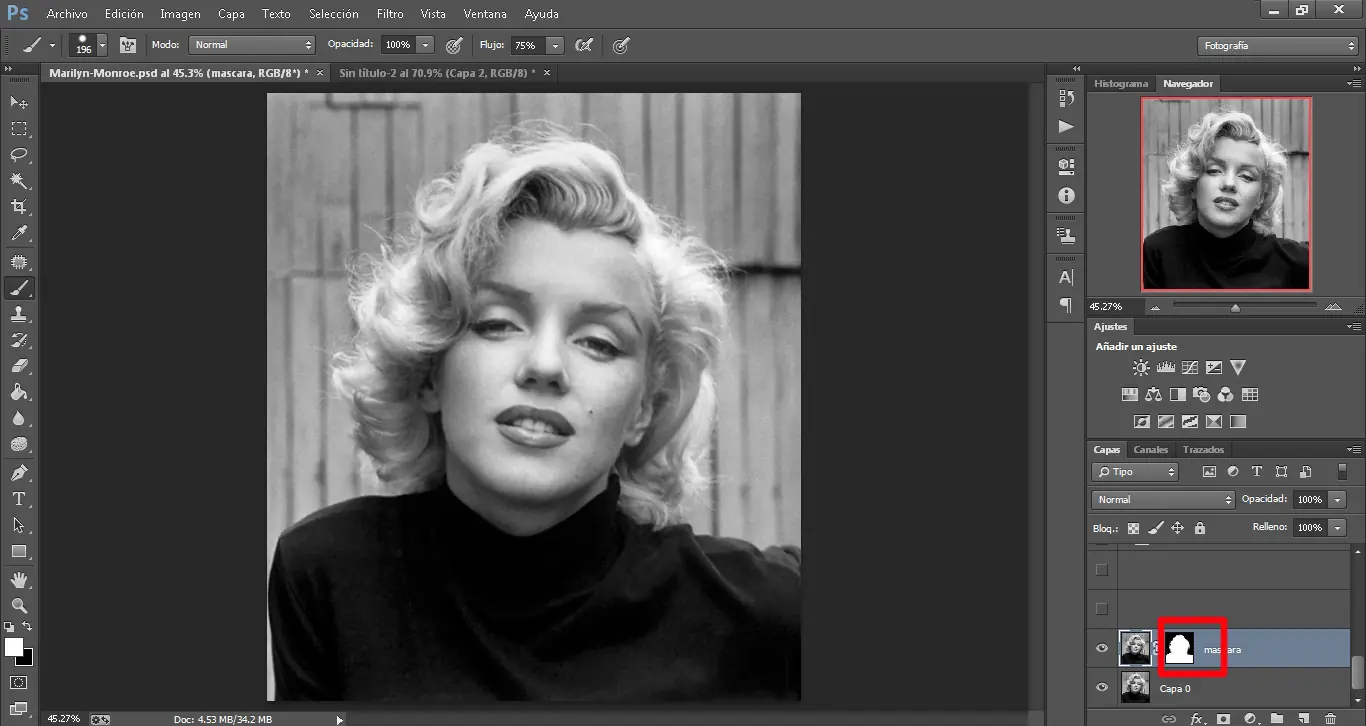This screenshot has height=726, width=1366.
Task: Open the History panel icon
Action: 1066,98
